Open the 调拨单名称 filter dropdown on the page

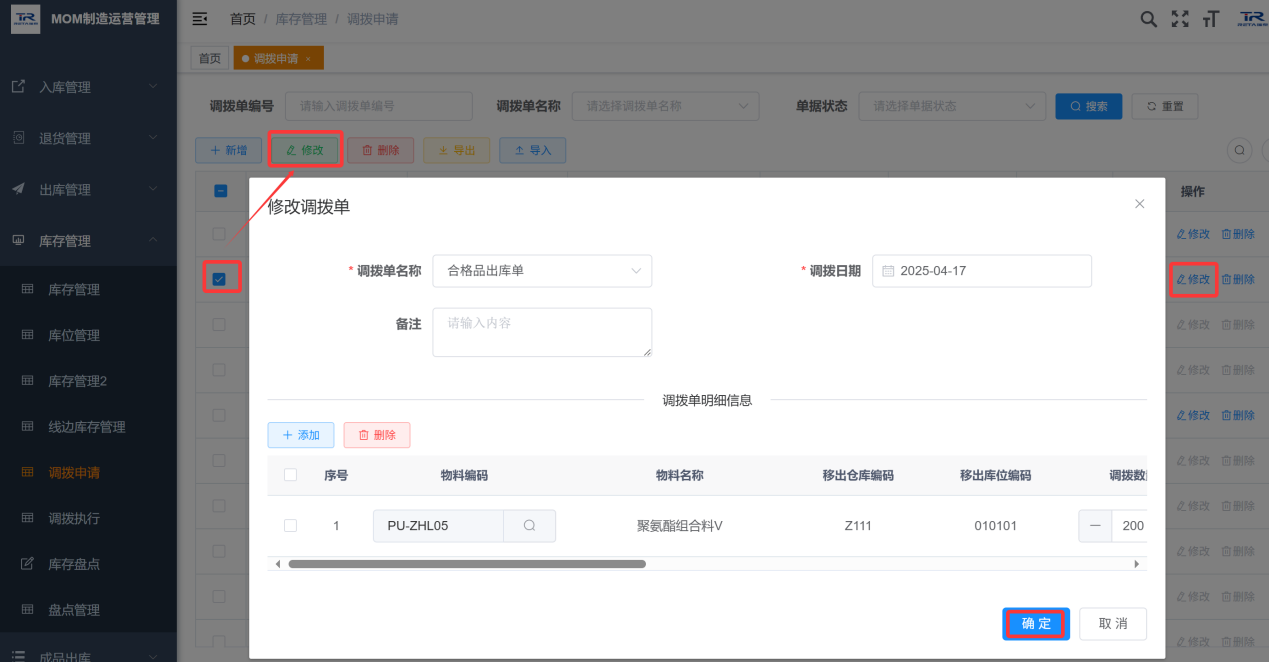(x=665, y=106)
